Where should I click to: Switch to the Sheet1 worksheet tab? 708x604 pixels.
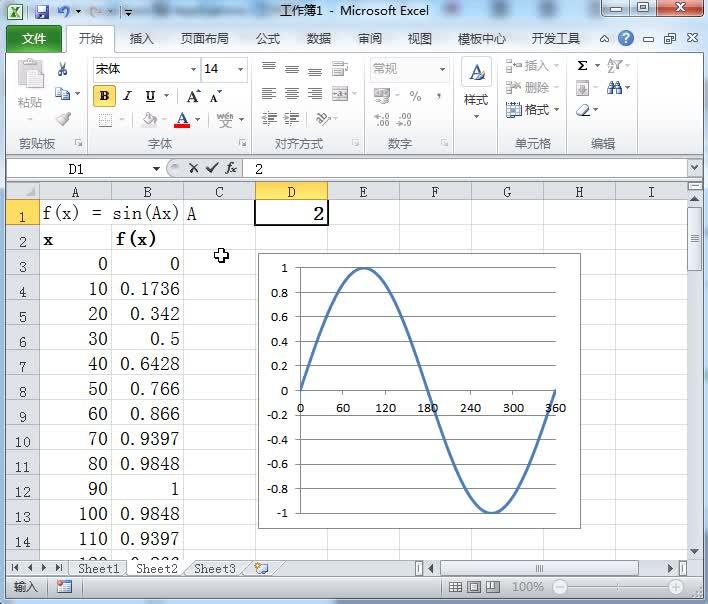pos(98,568)
